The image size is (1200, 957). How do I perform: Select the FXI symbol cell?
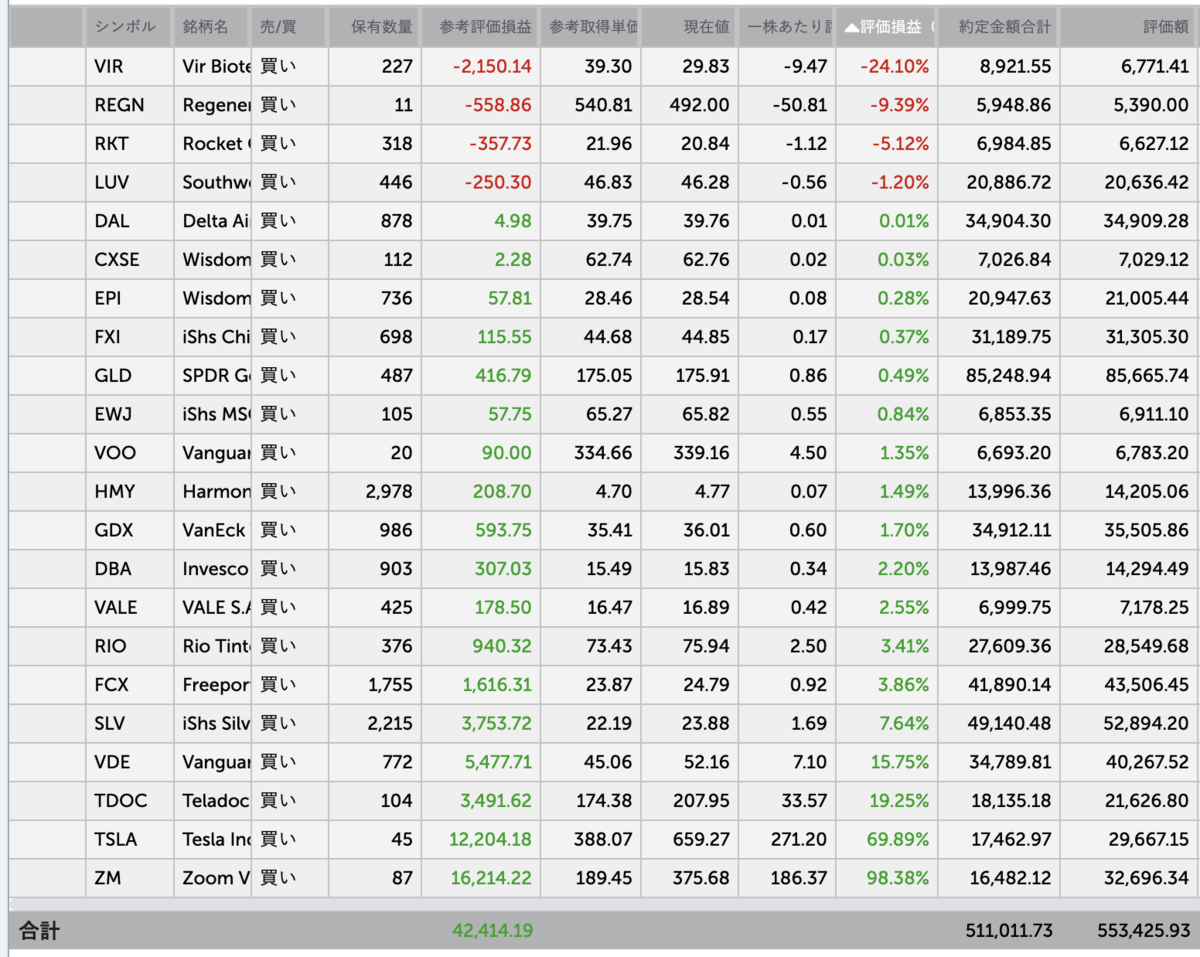(x=129, y=337)
